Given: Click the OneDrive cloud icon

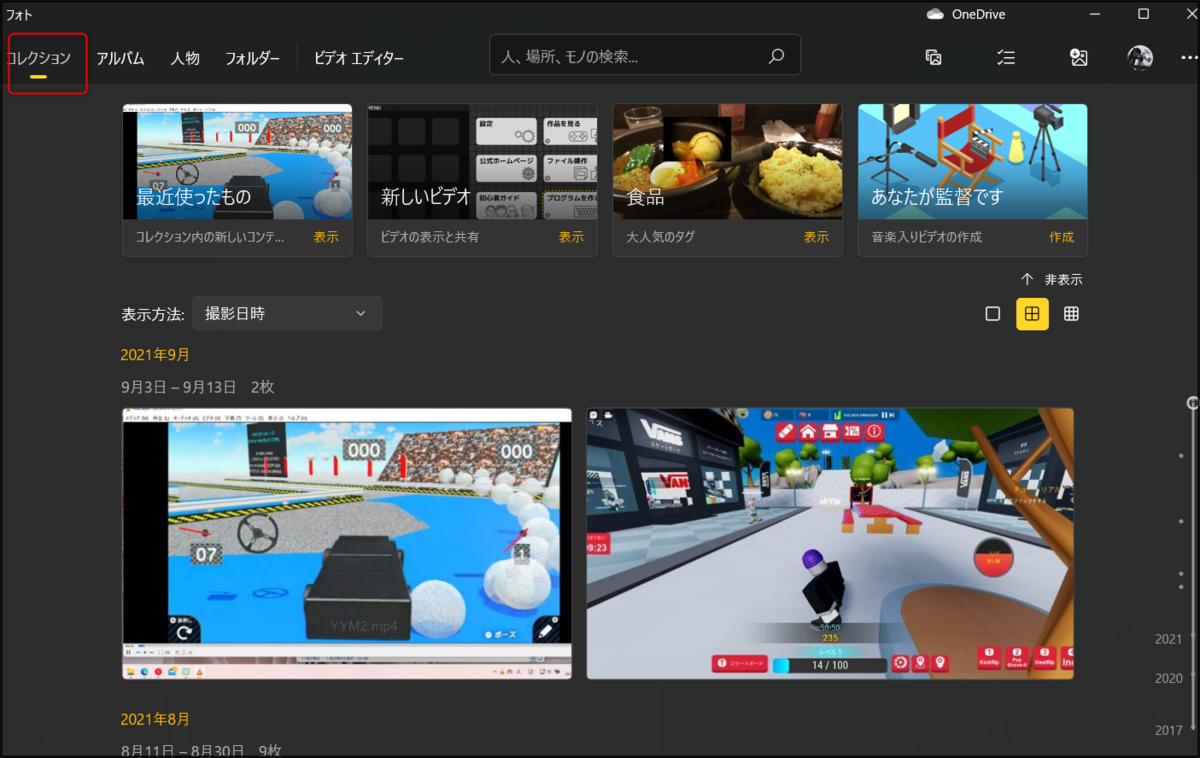Looking at the screenshot, I should 936,14.
